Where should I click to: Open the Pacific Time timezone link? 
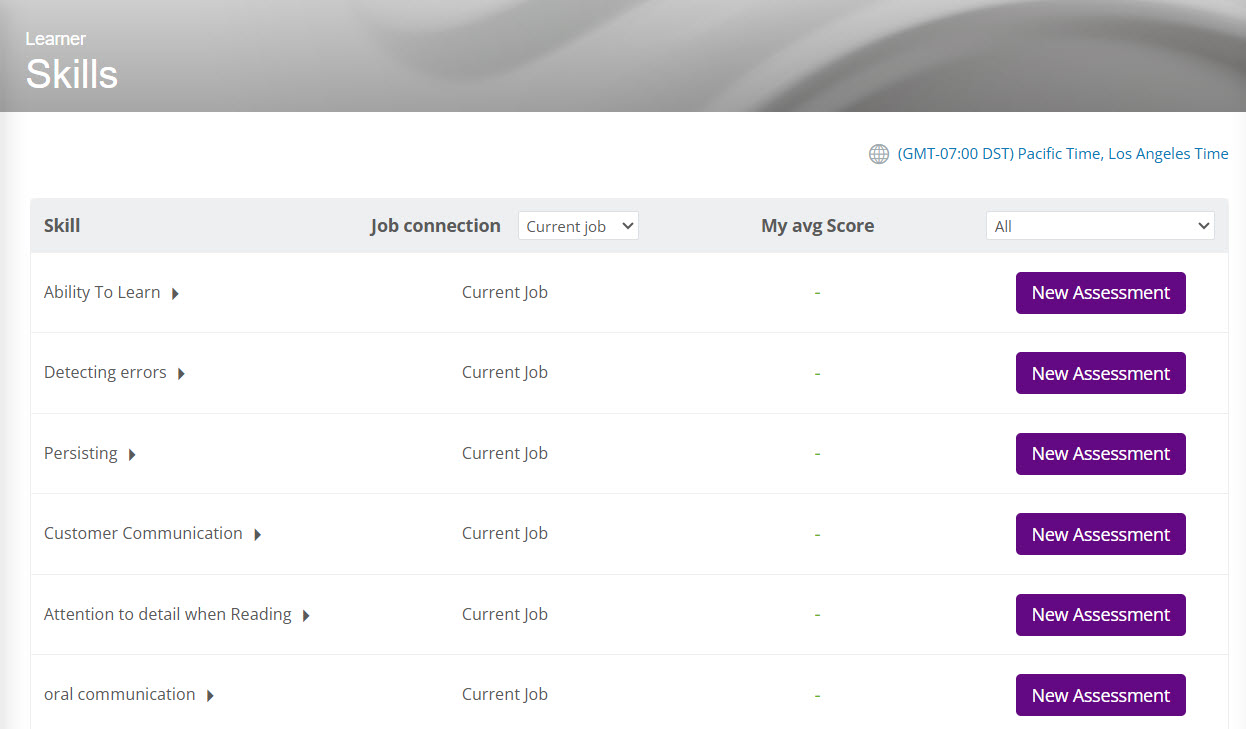(1063, 154)
